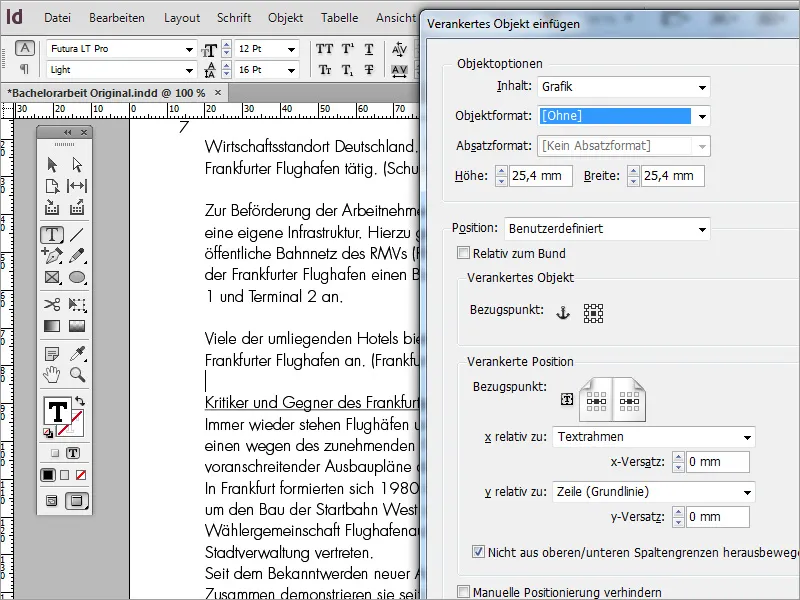The width and height of the screenshot is (800, 600).
Task: Select the Ellipse tool
Action: tap(77, 277)
